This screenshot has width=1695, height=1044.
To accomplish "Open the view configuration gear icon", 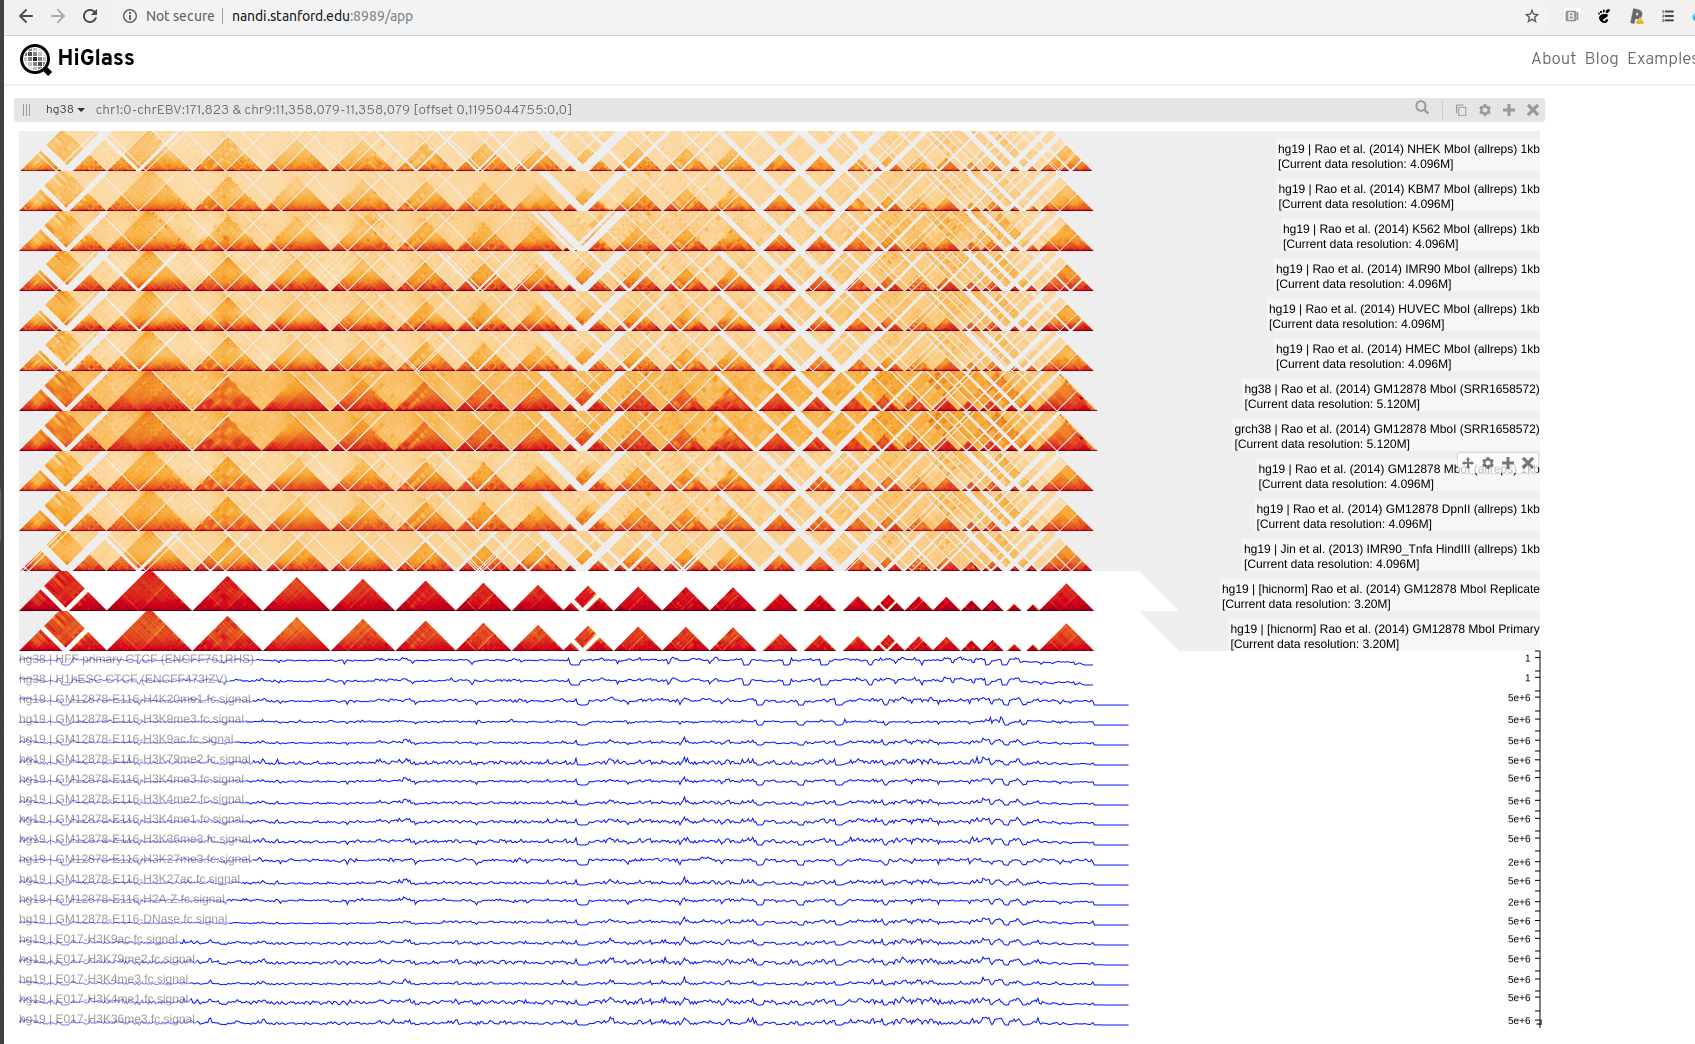I will click(1485, 110).
